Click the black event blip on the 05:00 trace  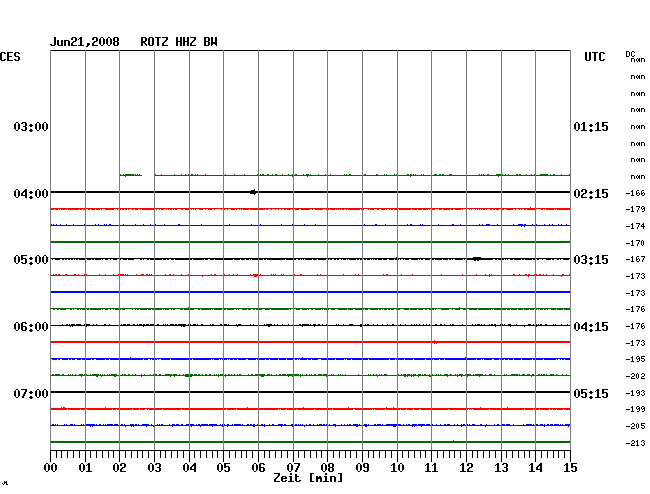[477, 259]
